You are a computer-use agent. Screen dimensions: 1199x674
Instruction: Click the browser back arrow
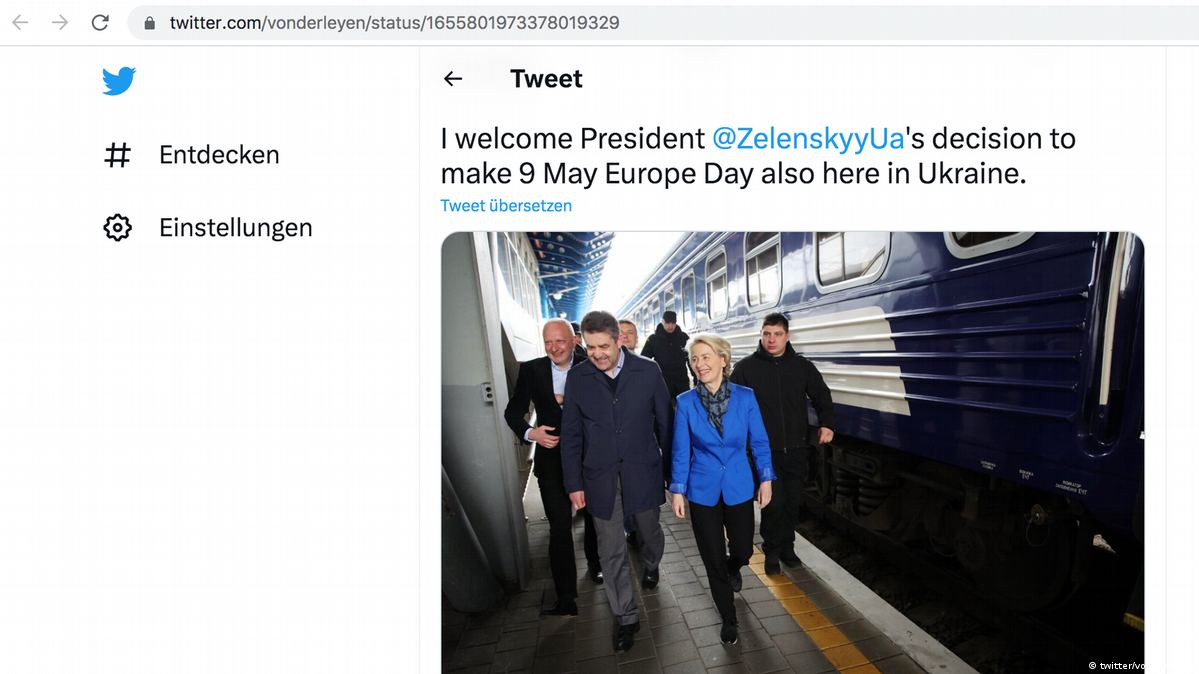pyautogui.click(x=20, y=22)
